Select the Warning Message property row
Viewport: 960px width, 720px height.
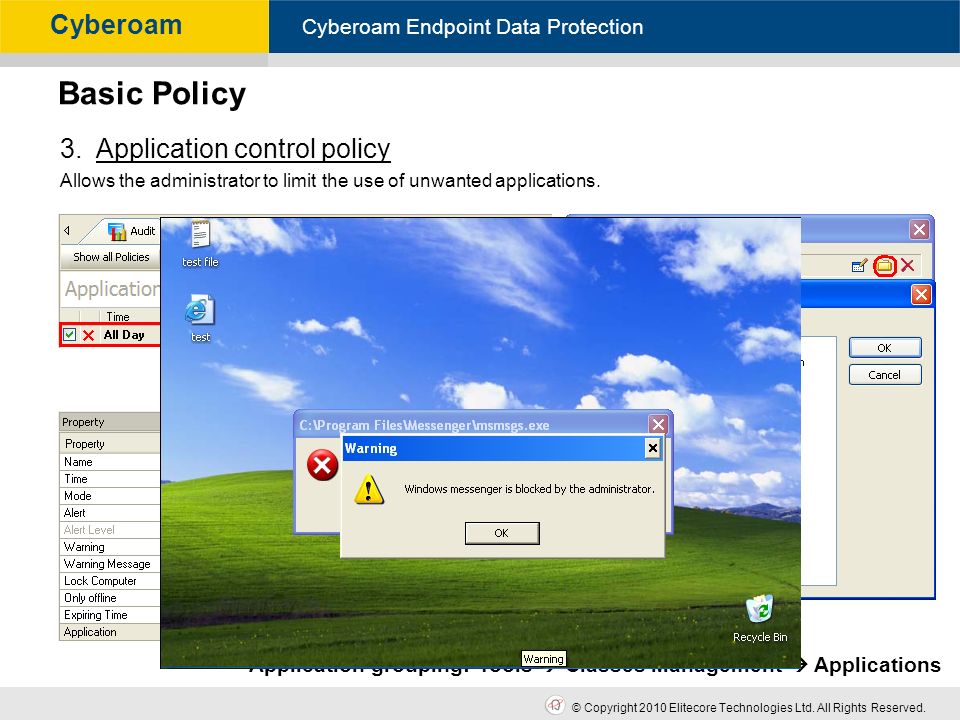[110, 564]
